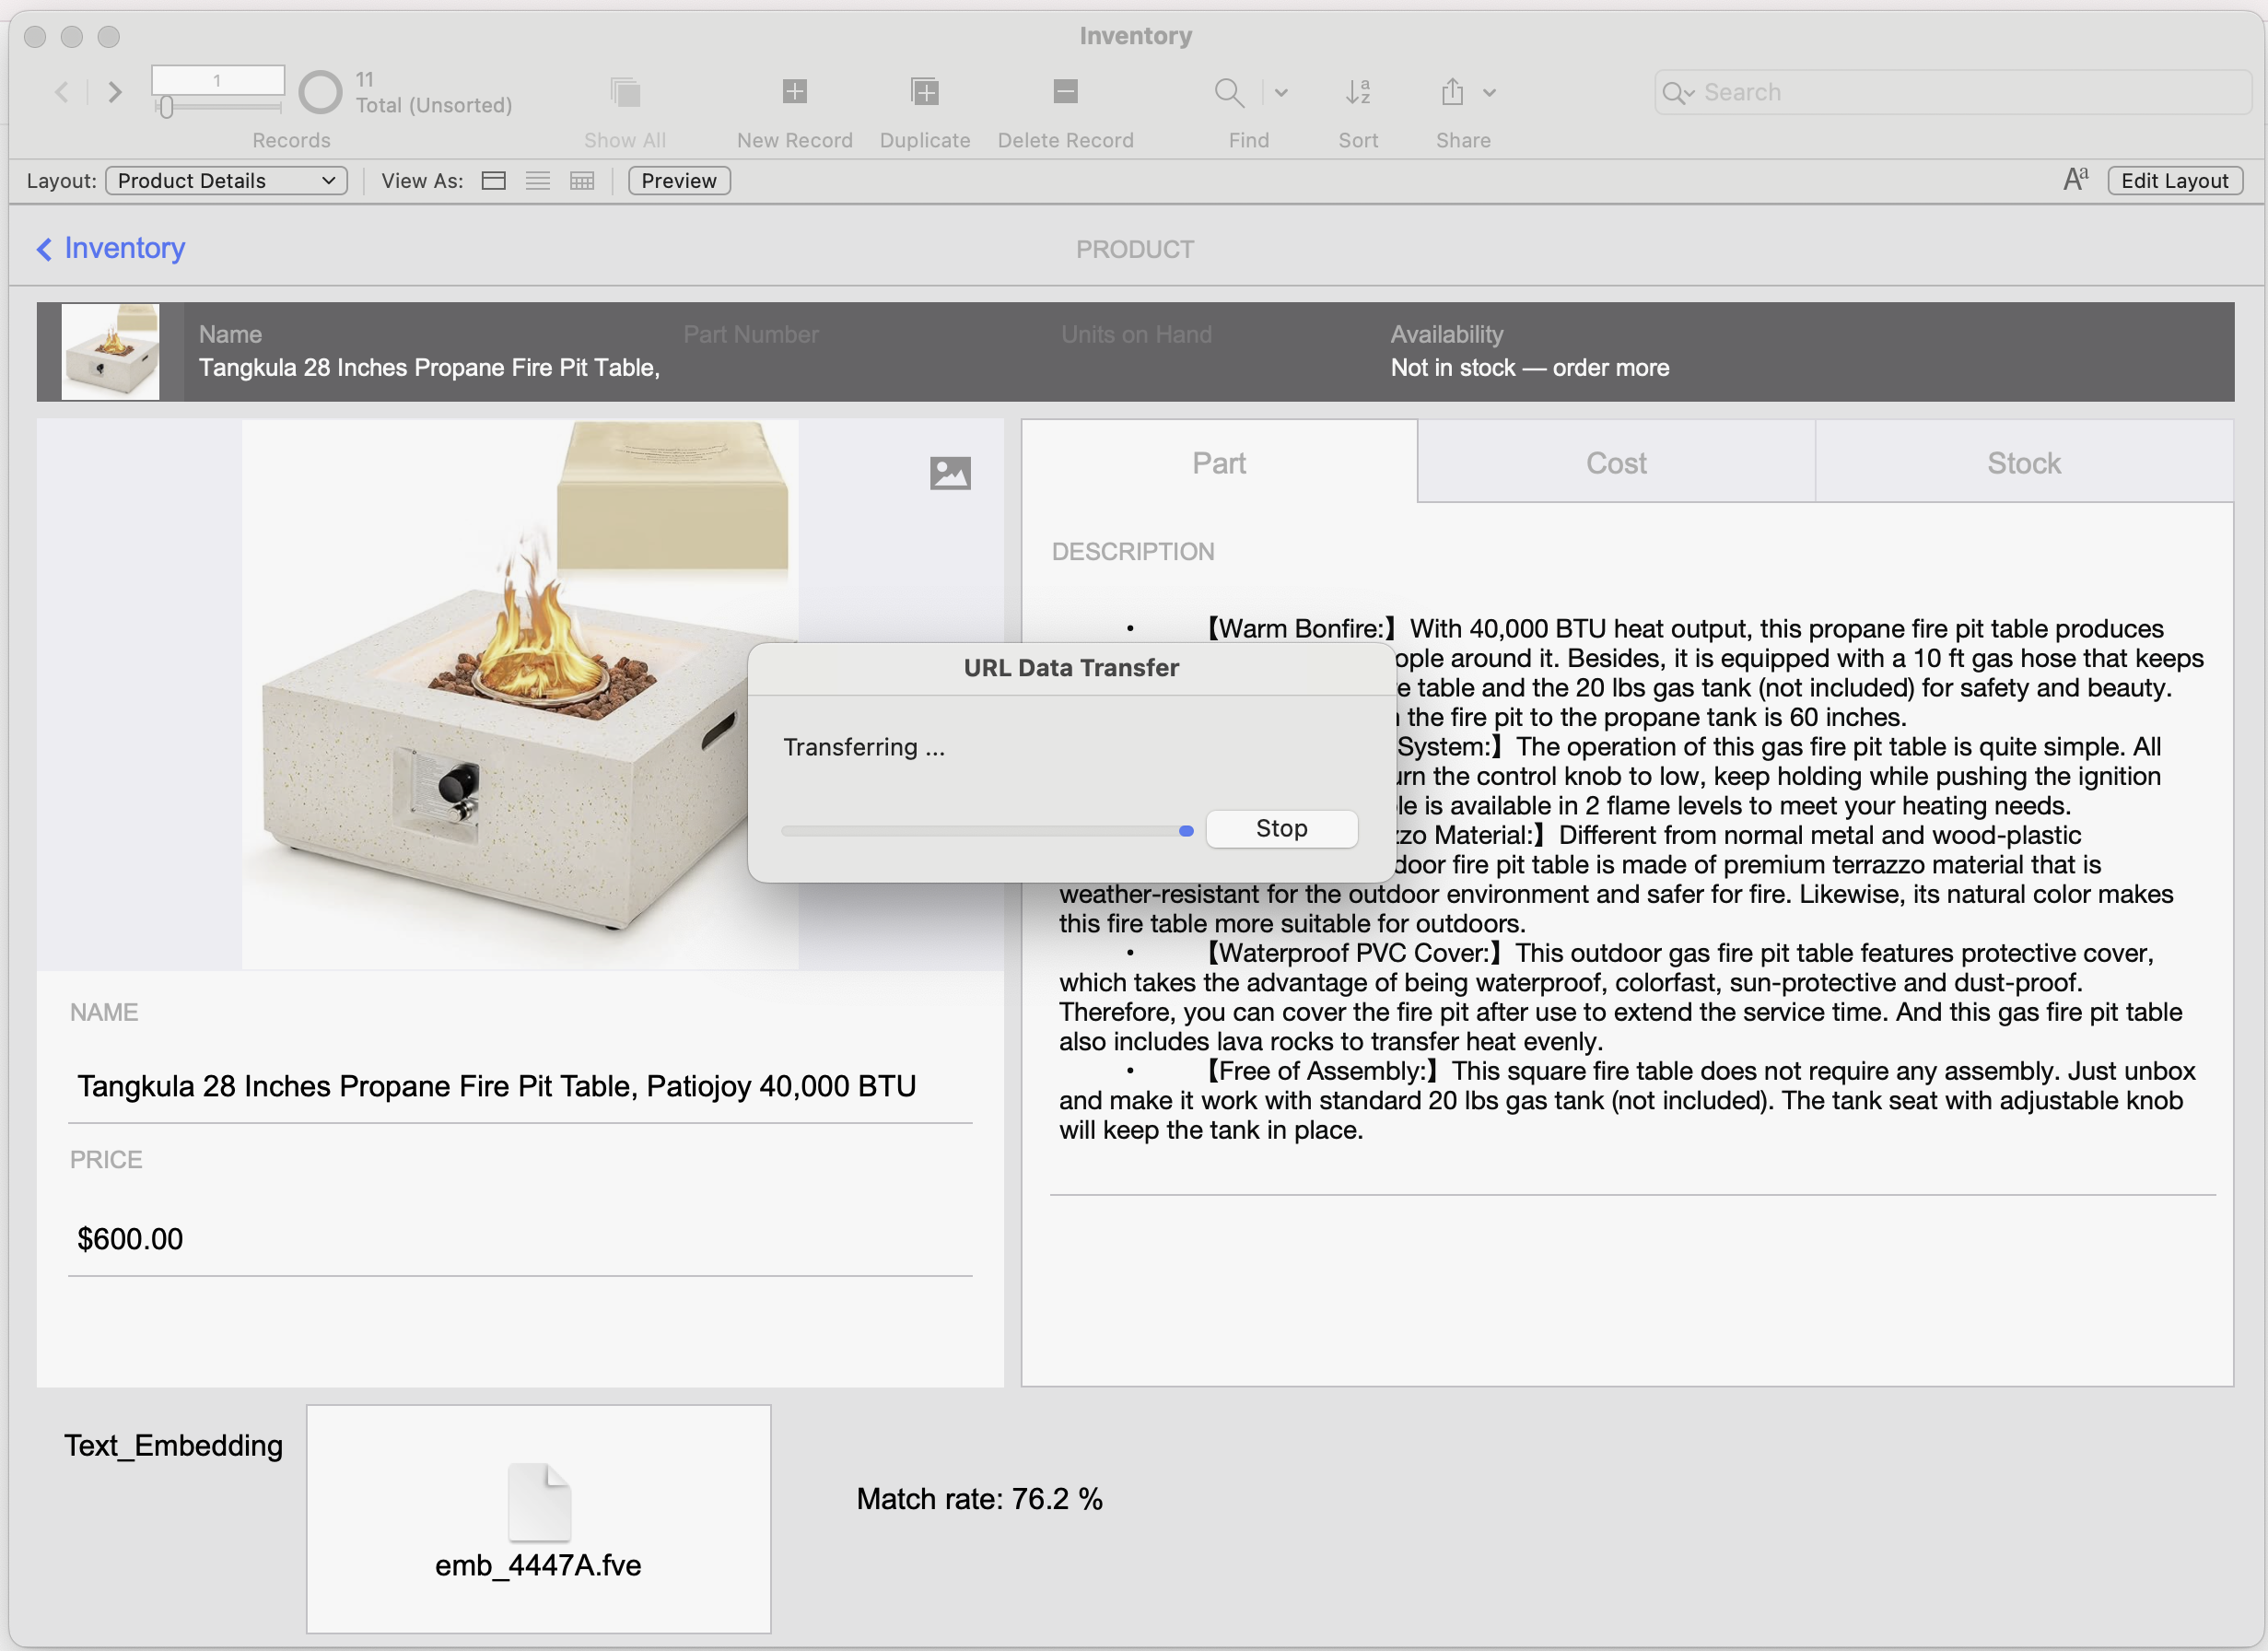Switch to the Cost tab
The image size is (2268, 1651).
point(1616,463)
